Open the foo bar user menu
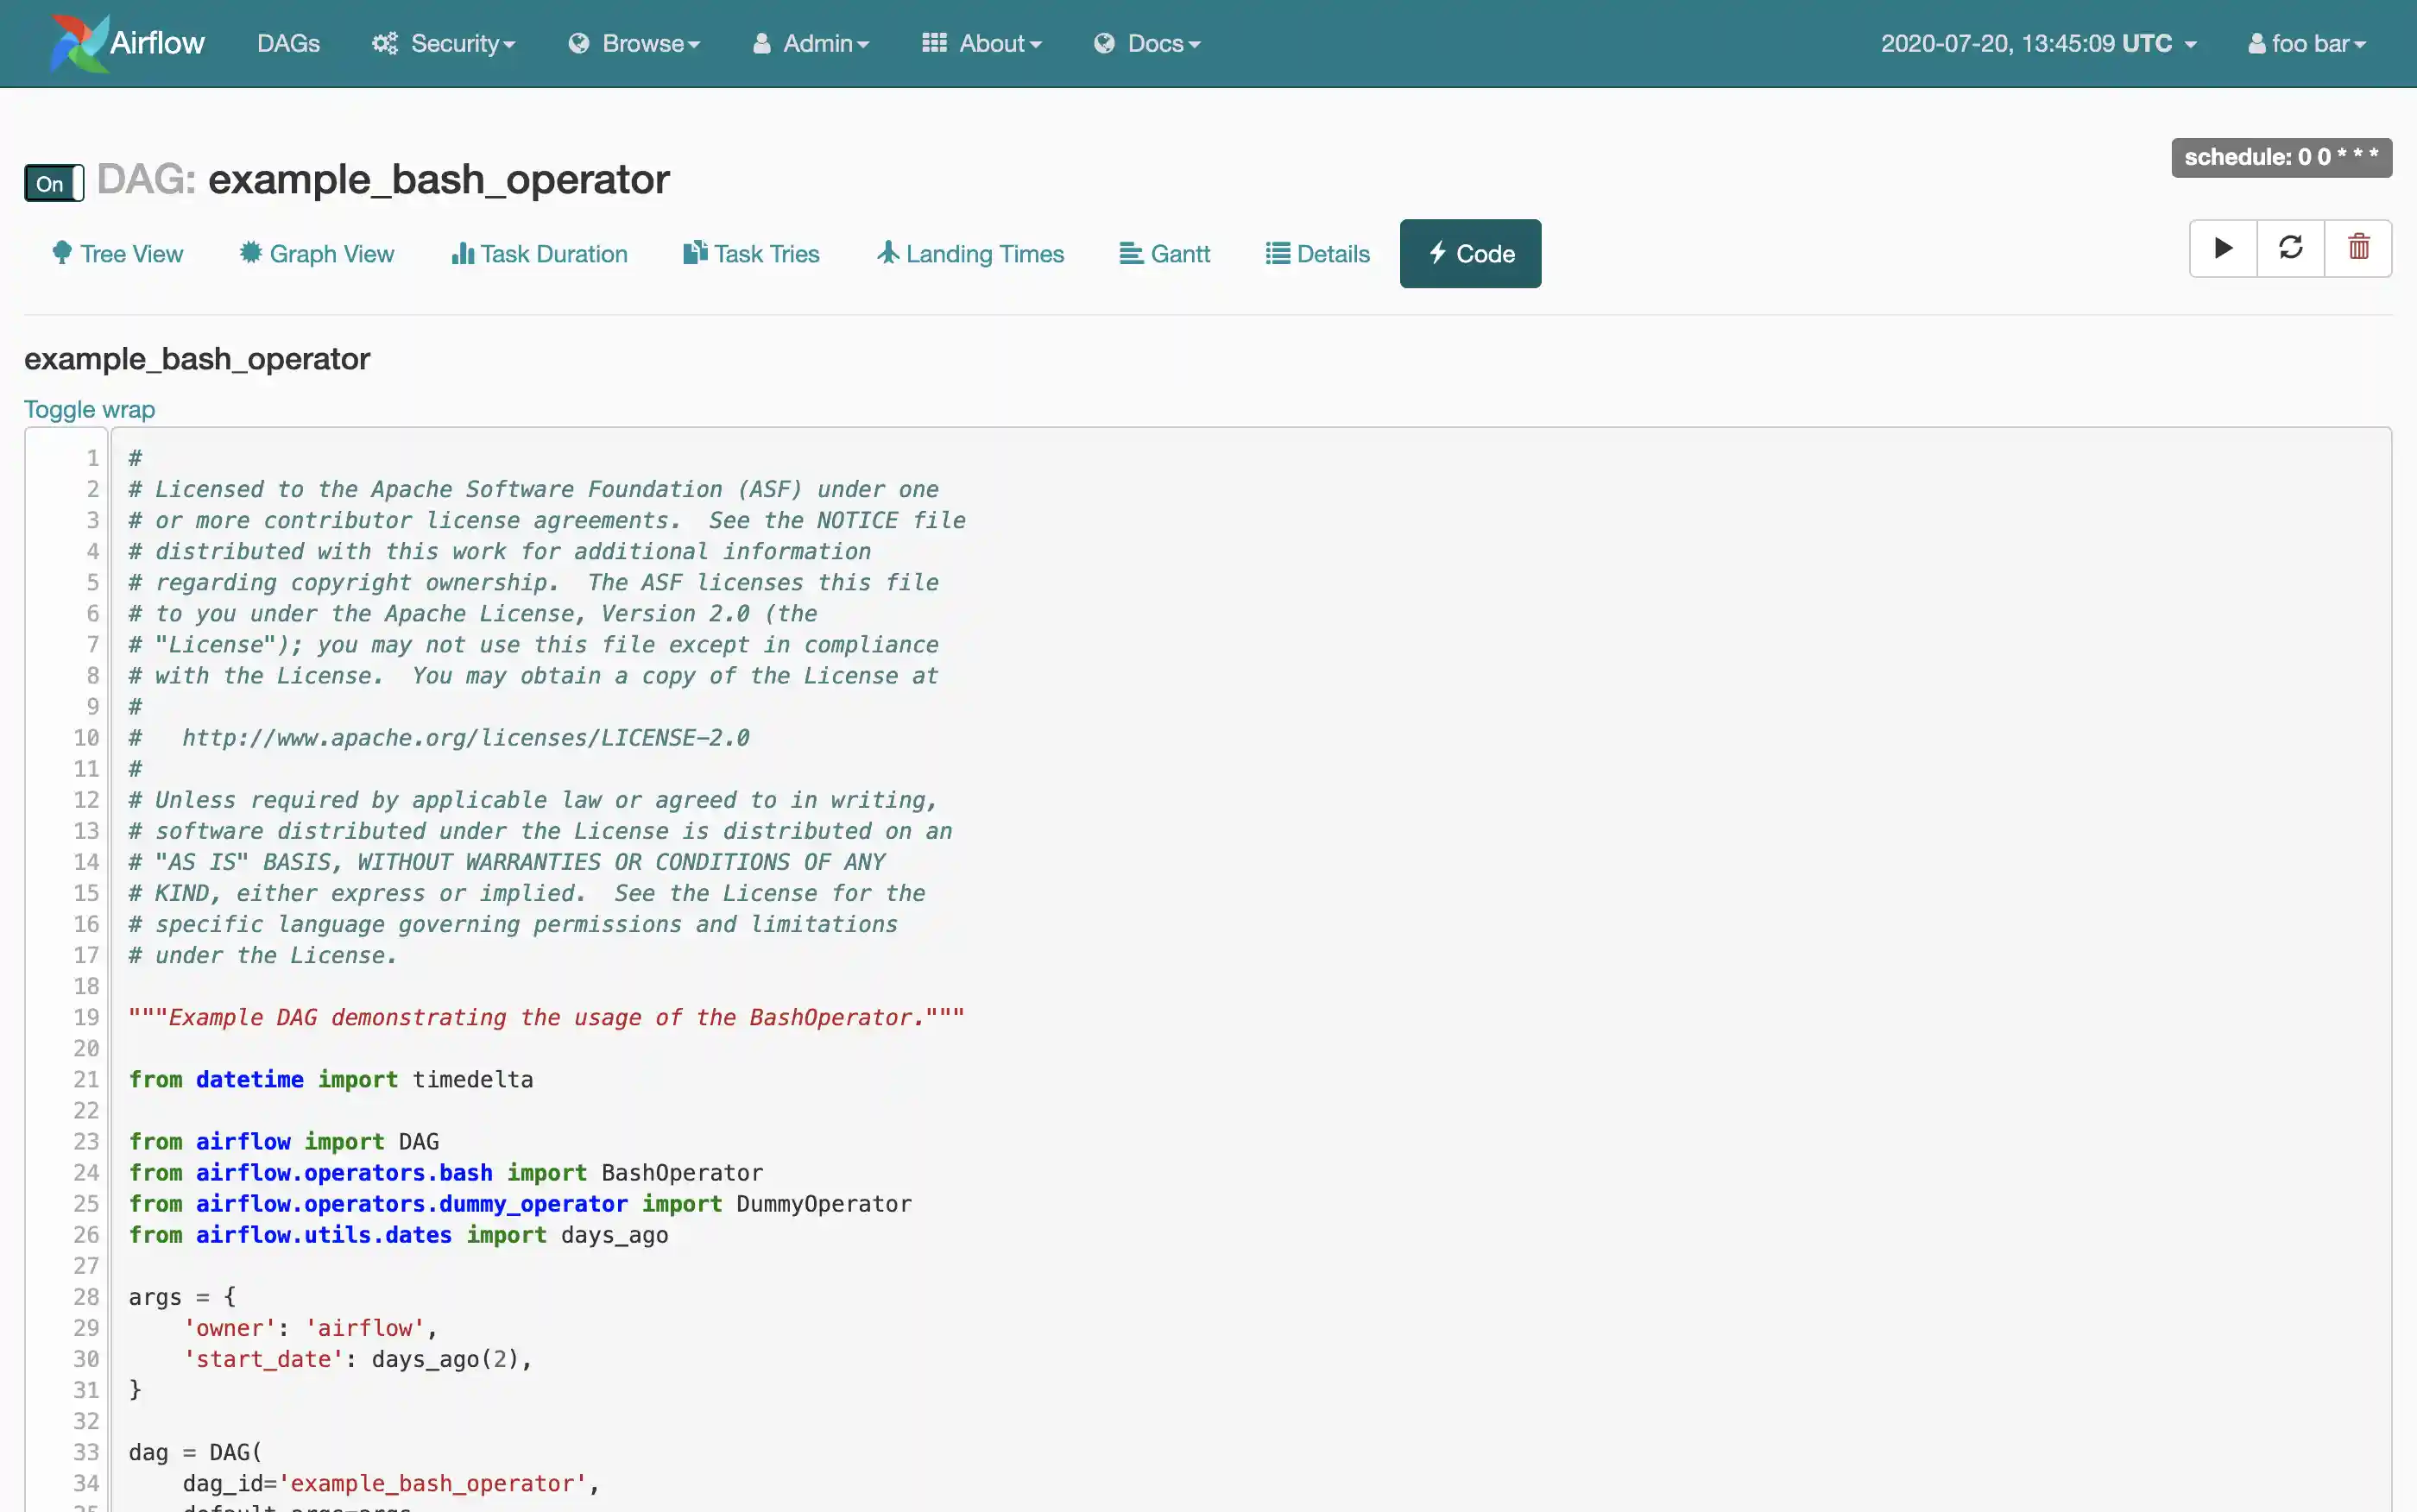The width and height of the screenshot is (2417, 1512). 2307,43
